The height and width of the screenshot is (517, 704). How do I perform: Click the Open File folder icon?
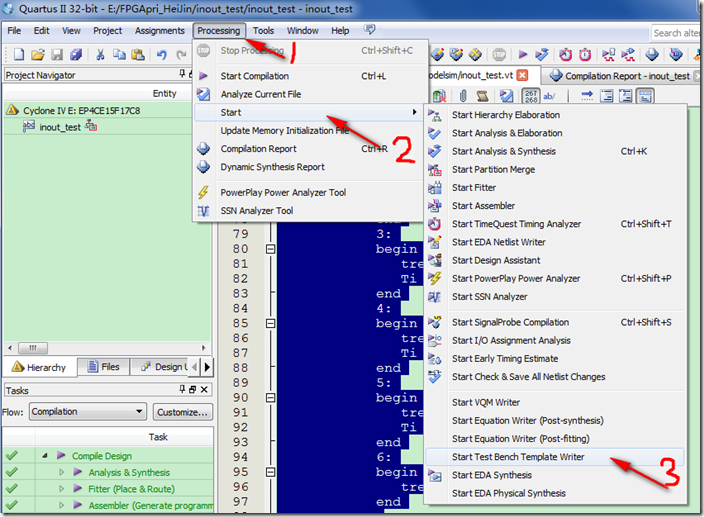[38, 54]
